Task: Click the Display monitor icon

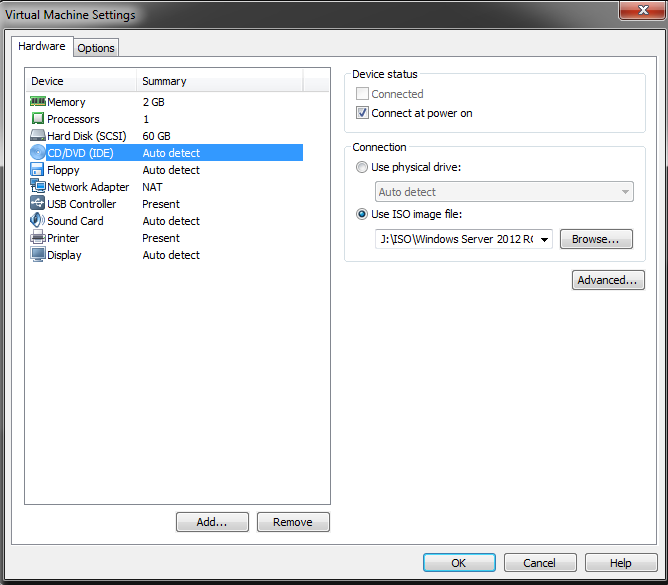Action: (38, 254)
